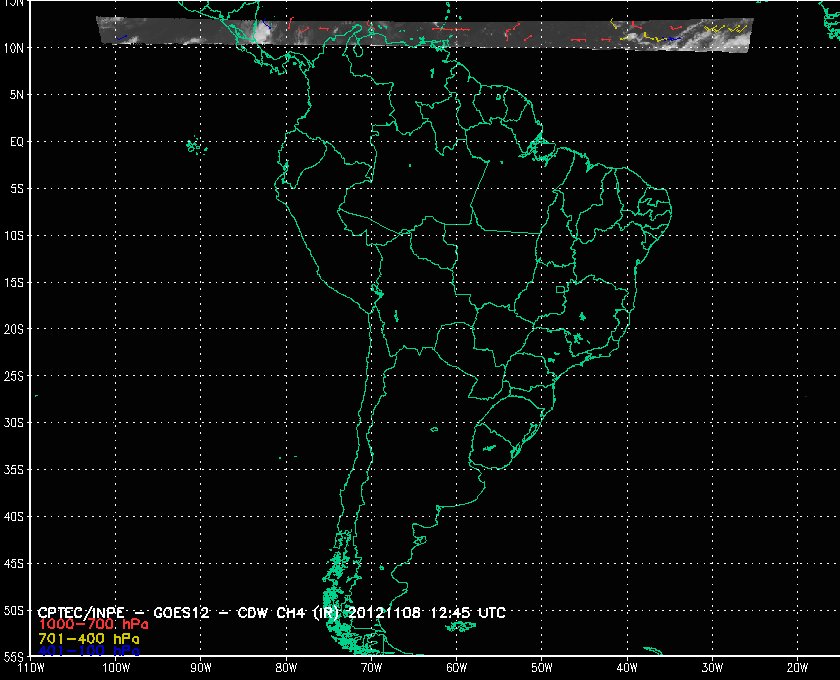Click the blue 401-100 hPa legend entry

[89, 651]
